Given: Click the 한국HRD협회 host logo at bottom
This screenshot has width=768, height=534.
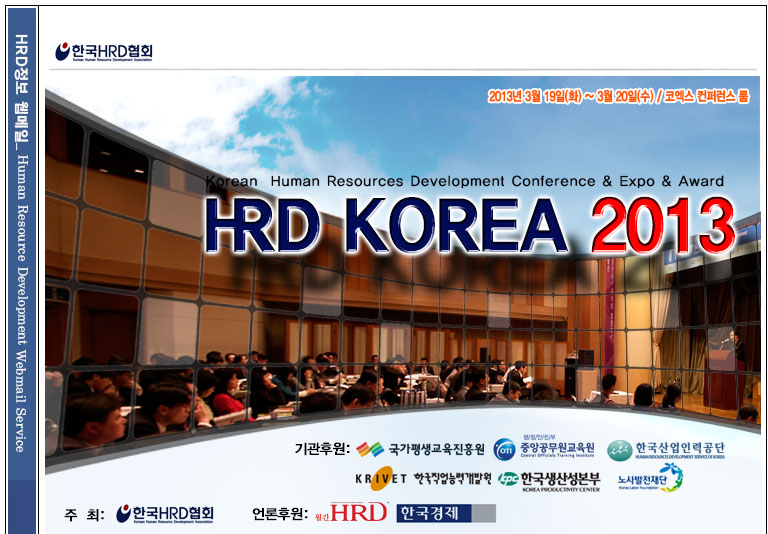Looking at the screenshot, I should point(165,514).
